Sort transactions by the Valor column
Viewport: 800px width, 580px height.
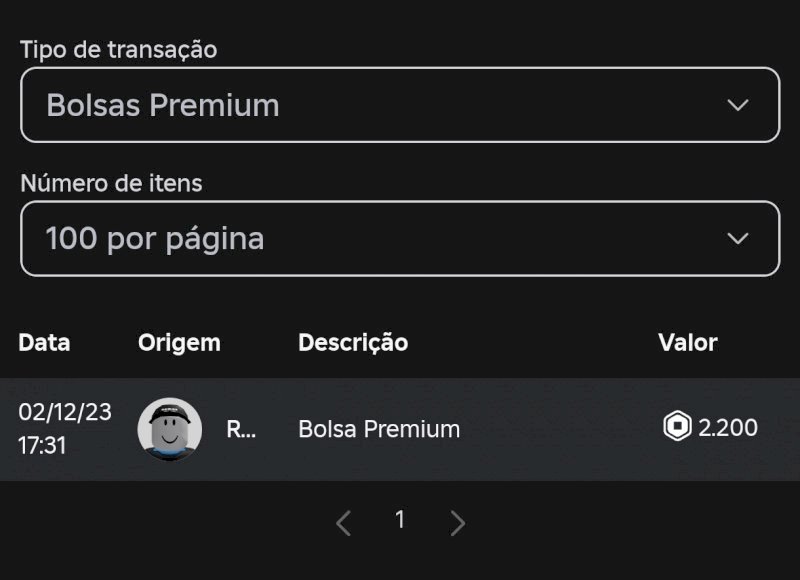click(x=688, y=342)
